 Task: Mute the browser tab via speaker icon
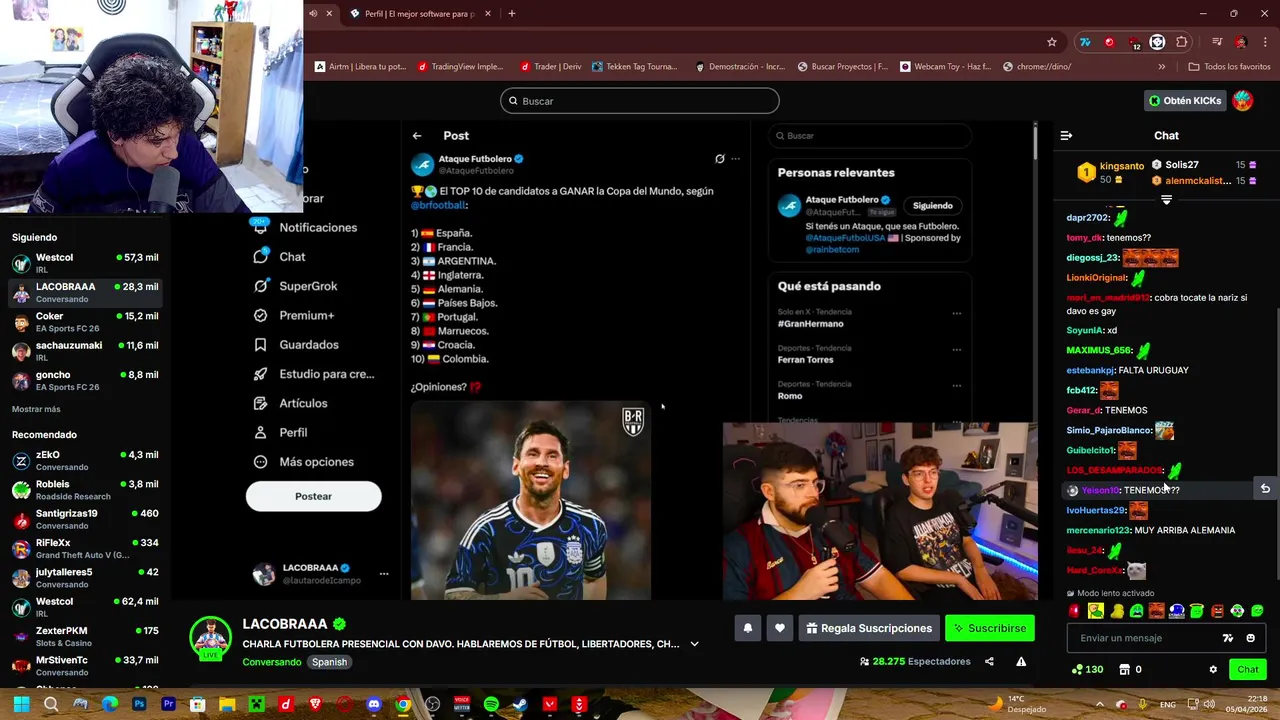click(x=313, y=13)
